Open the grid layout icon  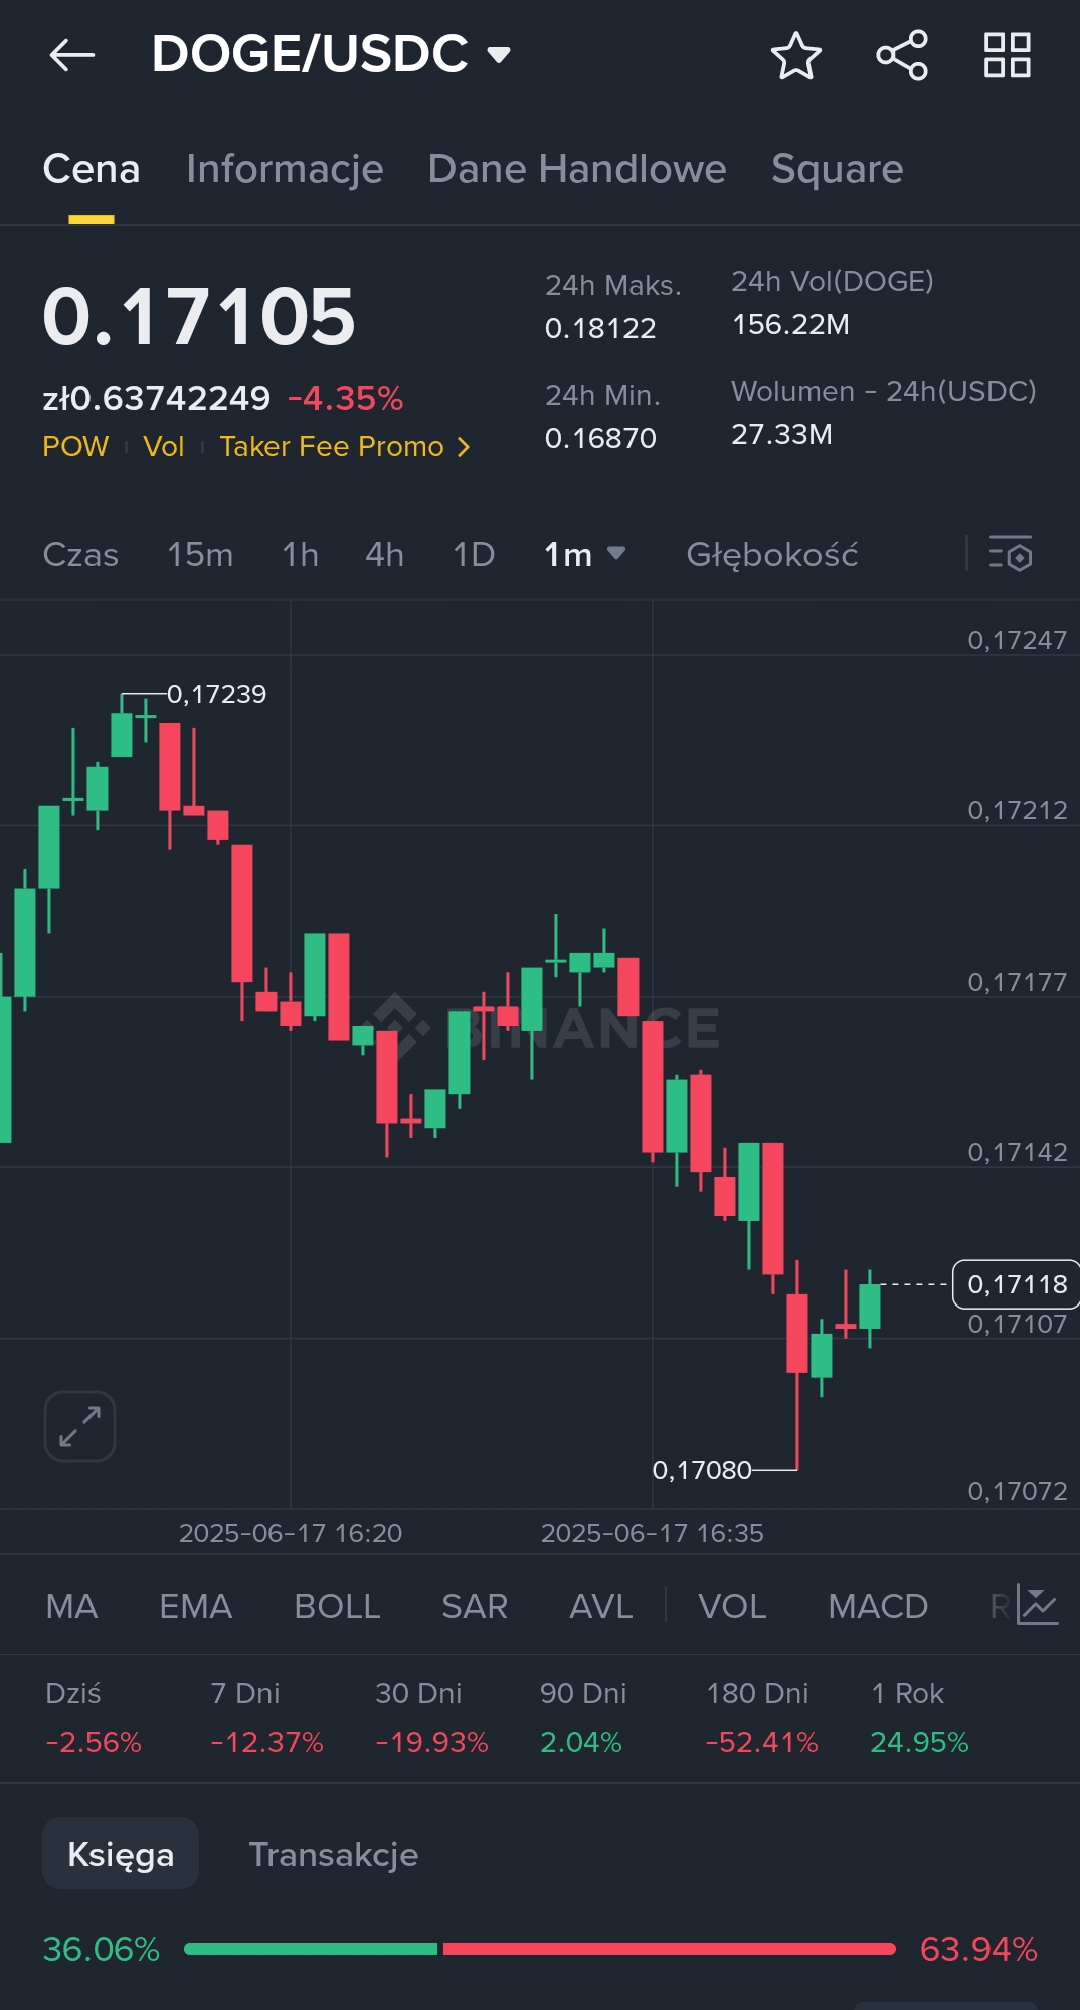[1007, 55]
